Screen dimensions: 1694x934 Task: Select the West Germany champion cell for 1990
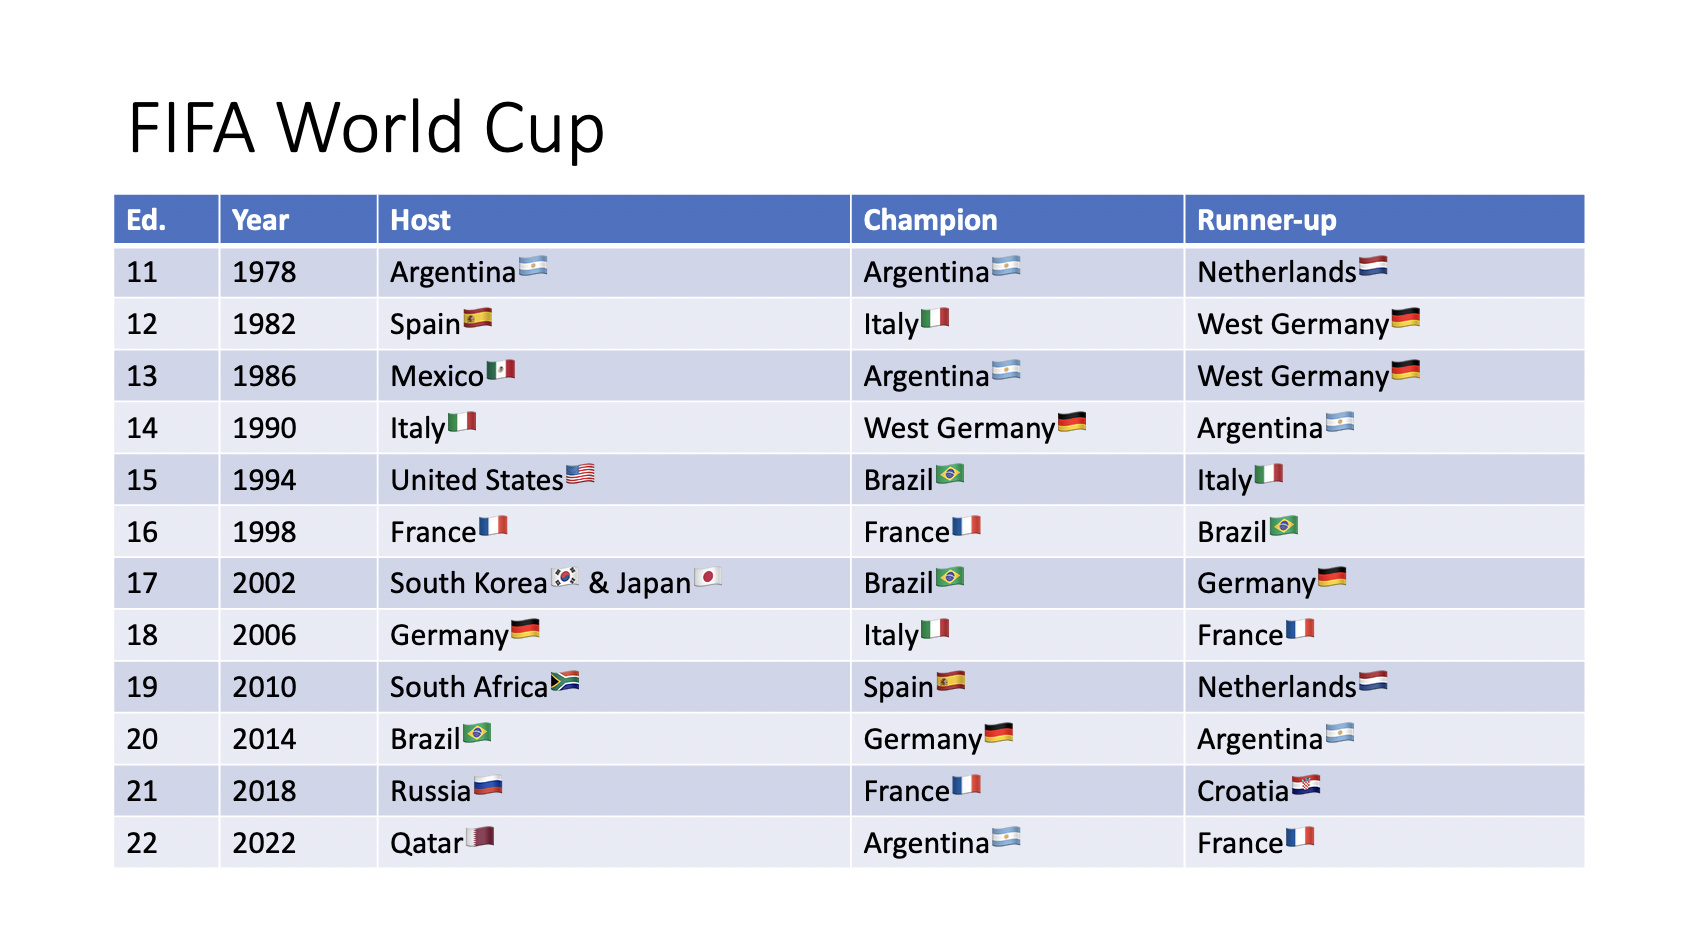coord(1017,427)
